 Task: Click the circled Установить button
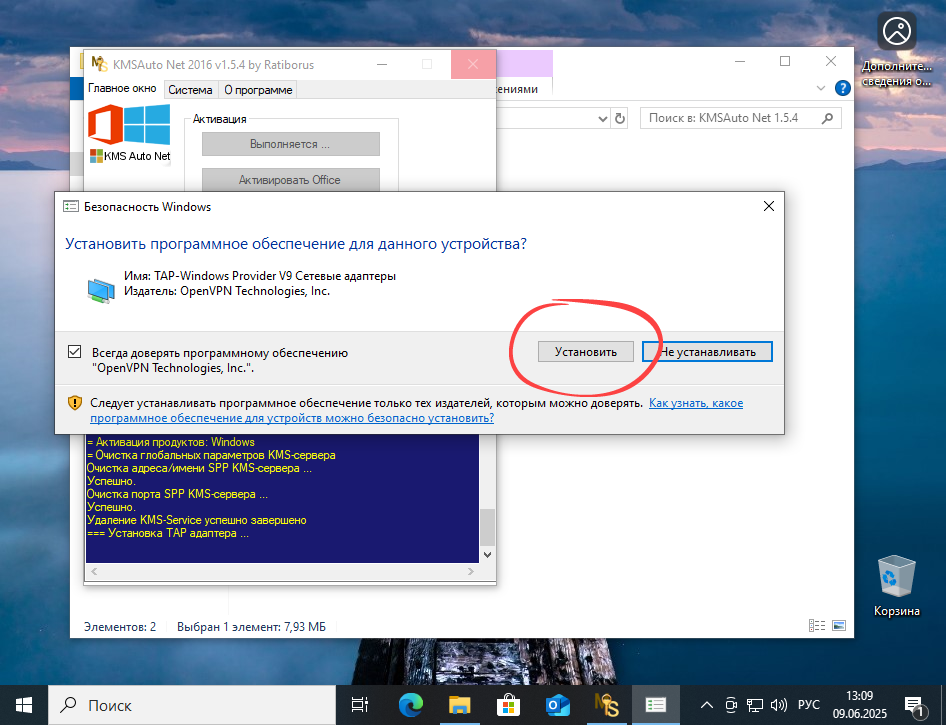click(x=585, y=351)
